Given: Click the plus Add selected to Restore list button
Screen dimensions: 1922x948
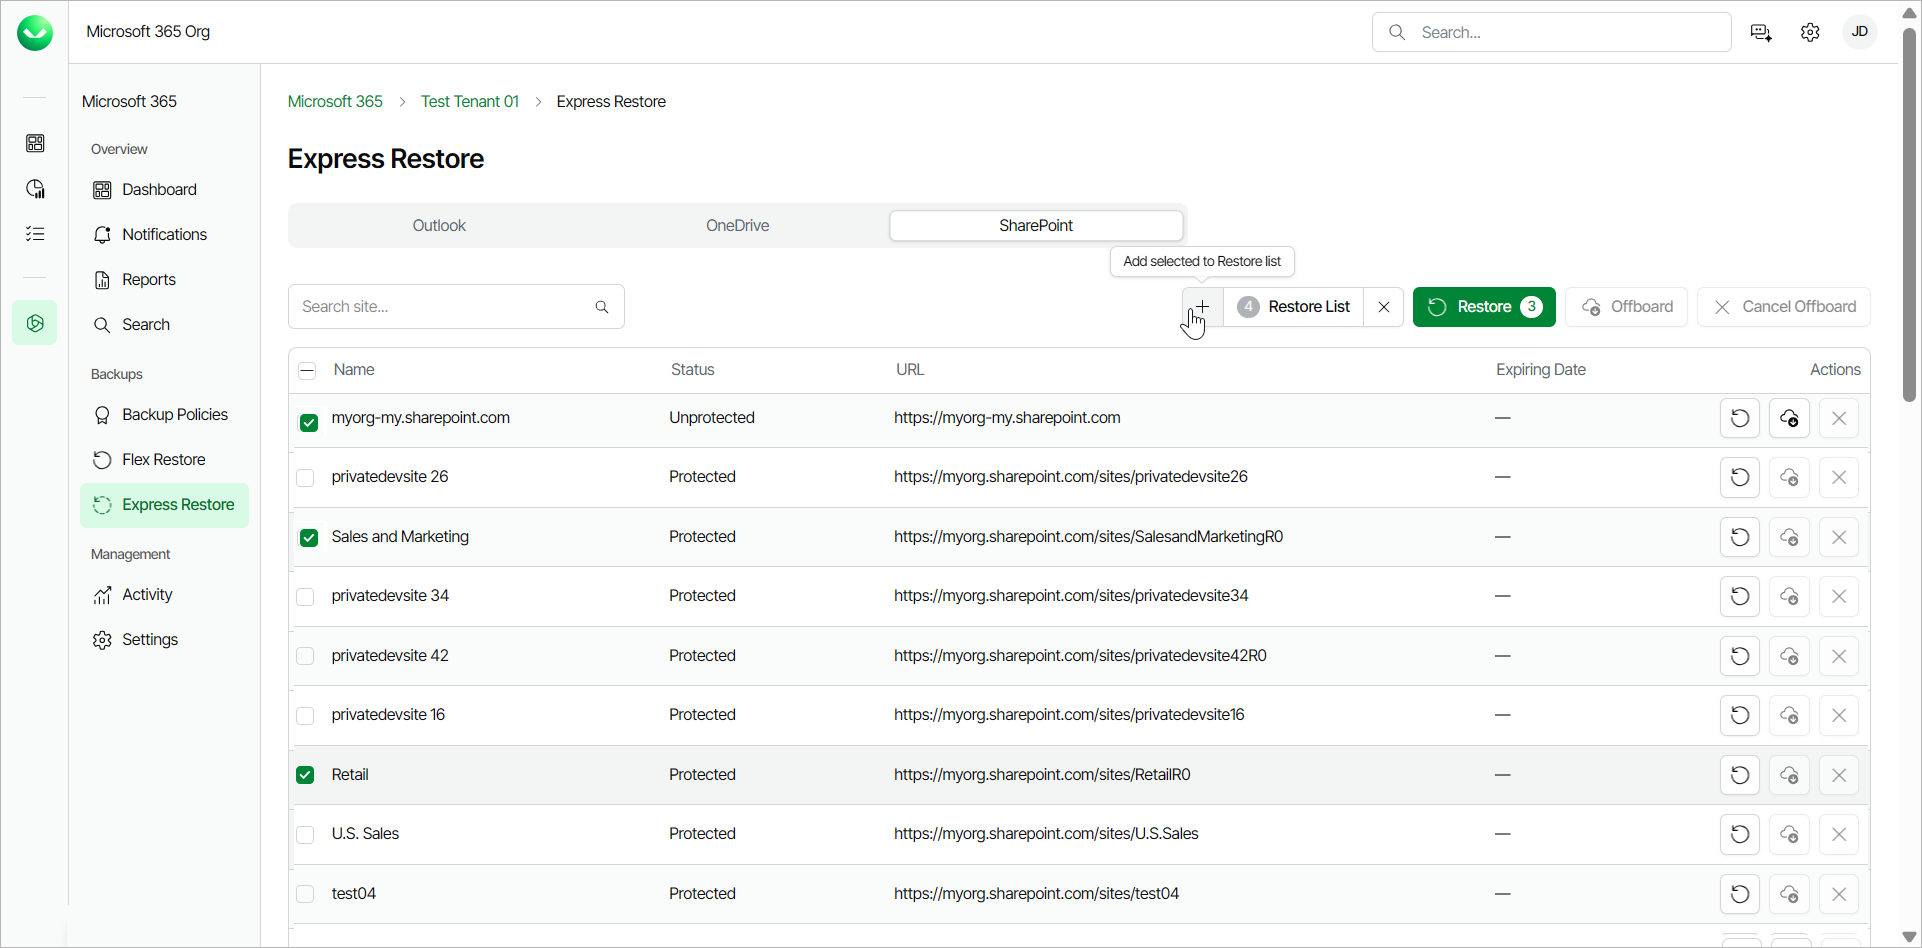Looking at the screenshot, I should [x=1203, y=307].
